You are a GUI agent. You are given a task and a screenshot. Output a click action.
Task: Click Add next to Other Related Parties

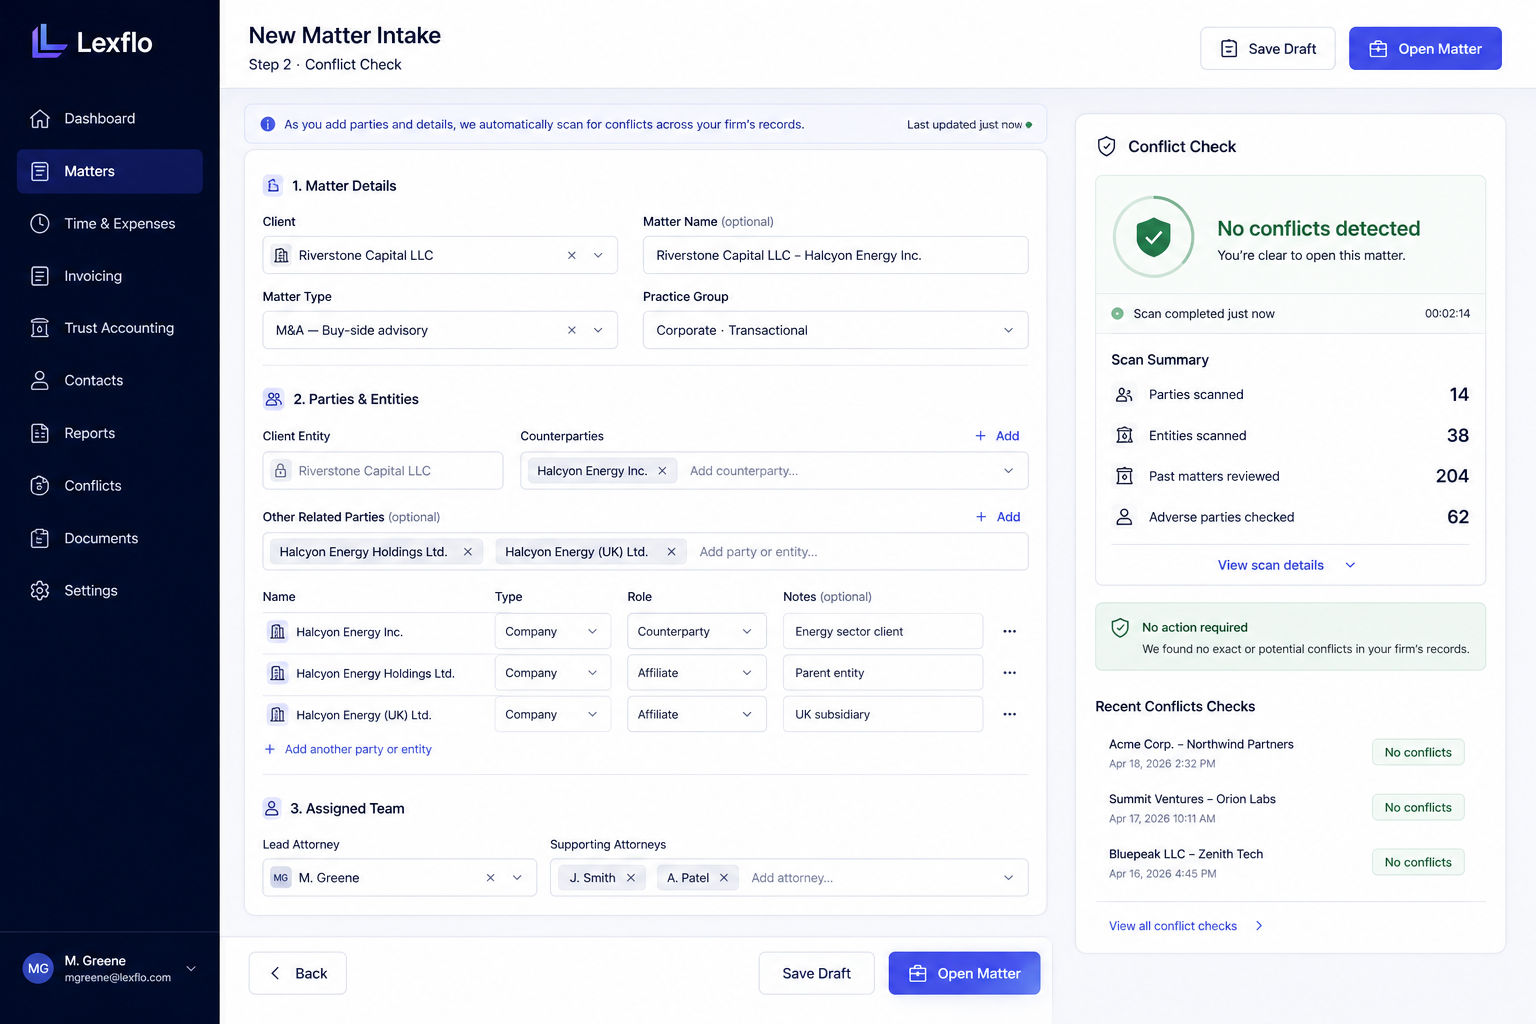click(x=998, y=517)
